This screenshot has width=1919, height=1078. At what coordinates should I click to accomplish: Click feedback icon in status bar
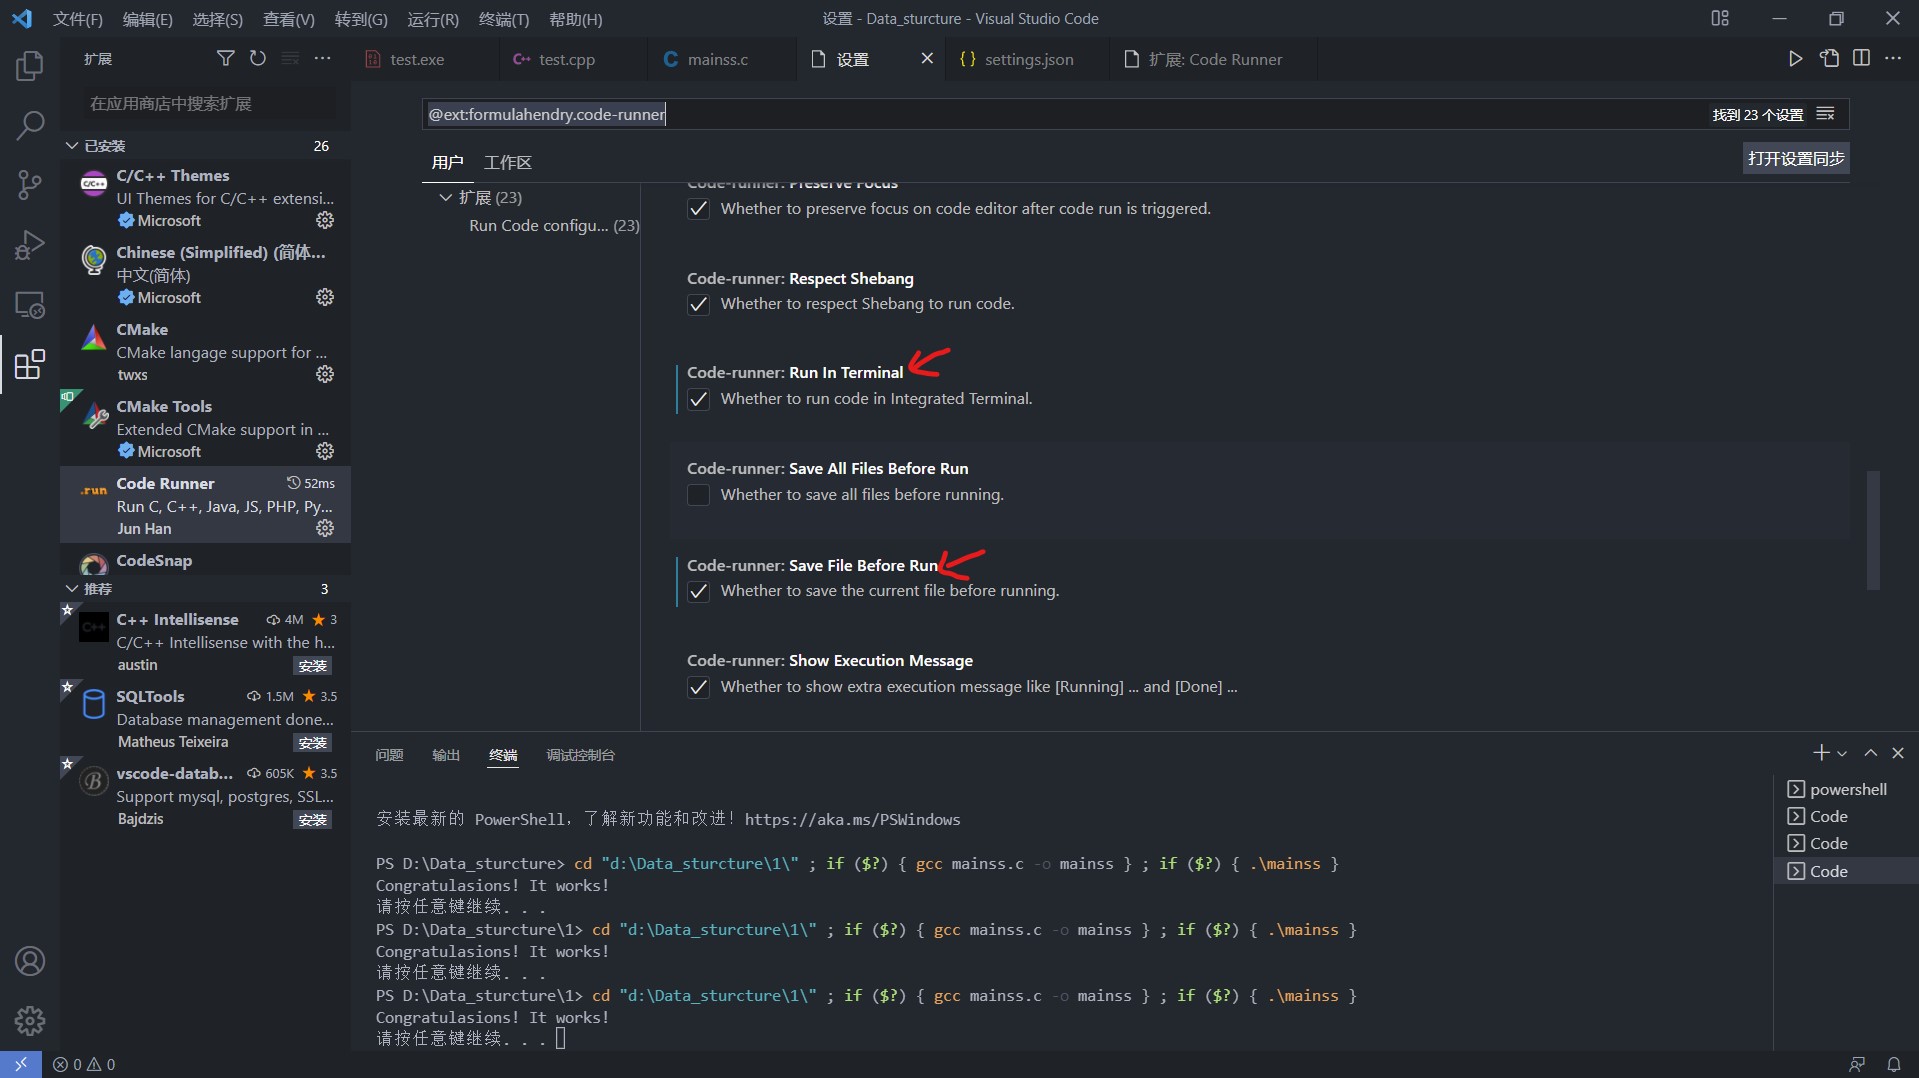(x=1857, y=1064)
